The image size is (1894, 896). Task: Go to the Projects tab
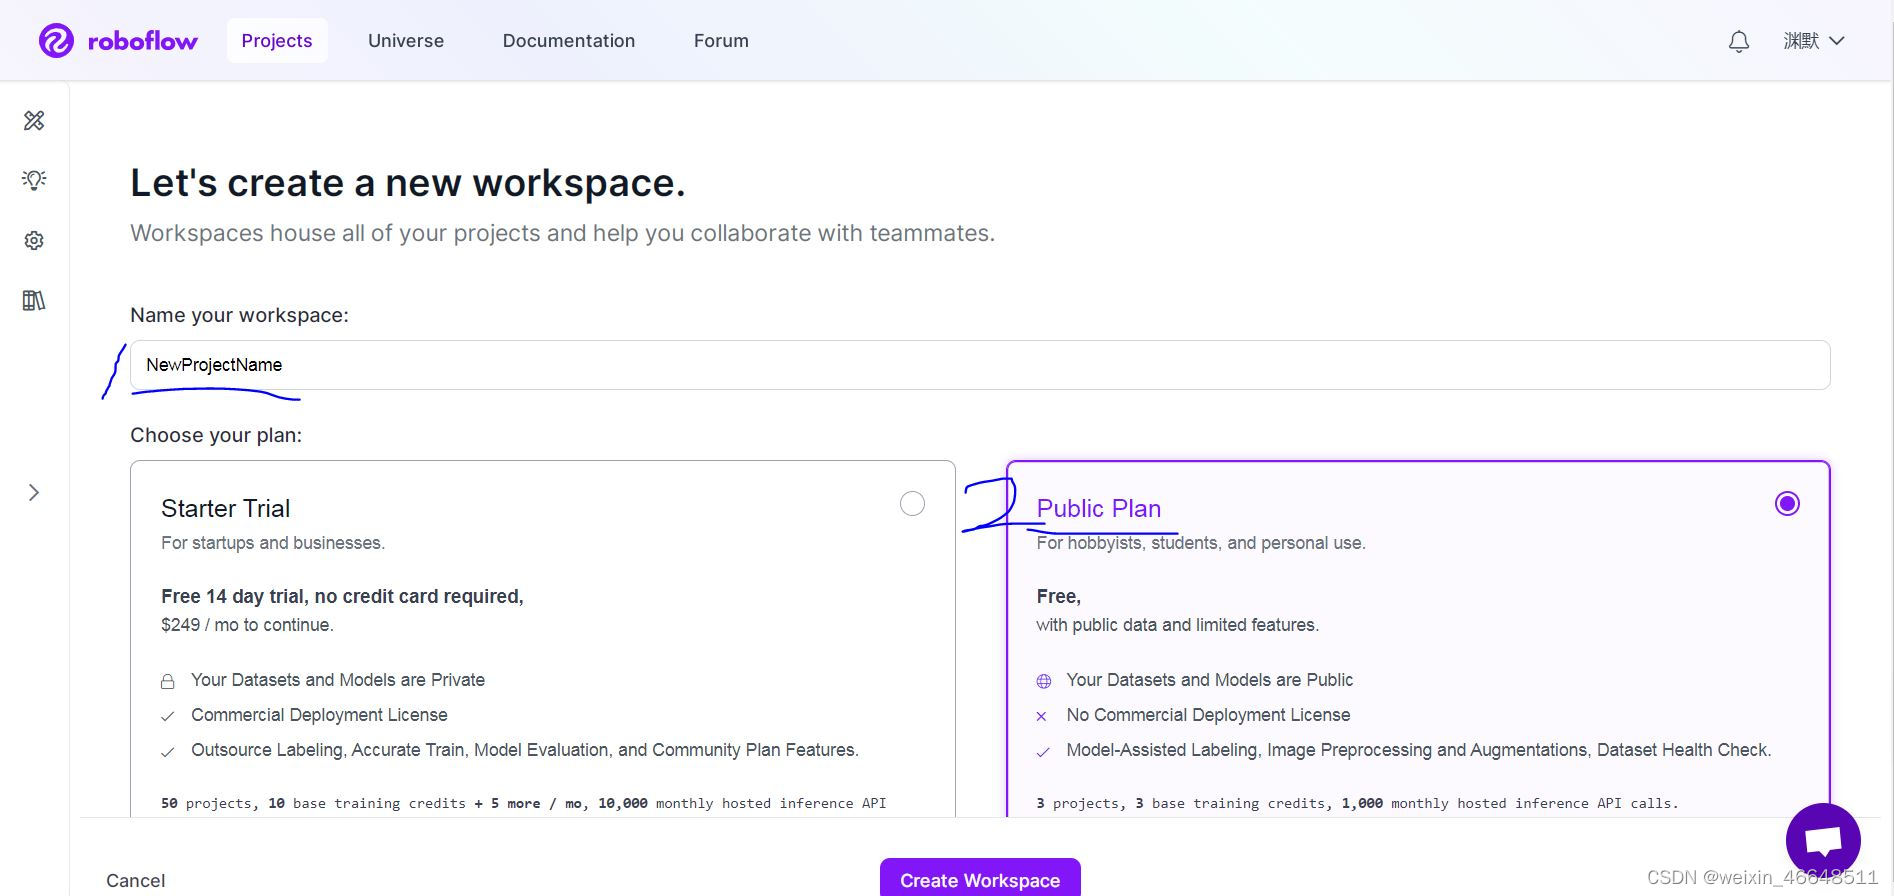click(277, 41)
